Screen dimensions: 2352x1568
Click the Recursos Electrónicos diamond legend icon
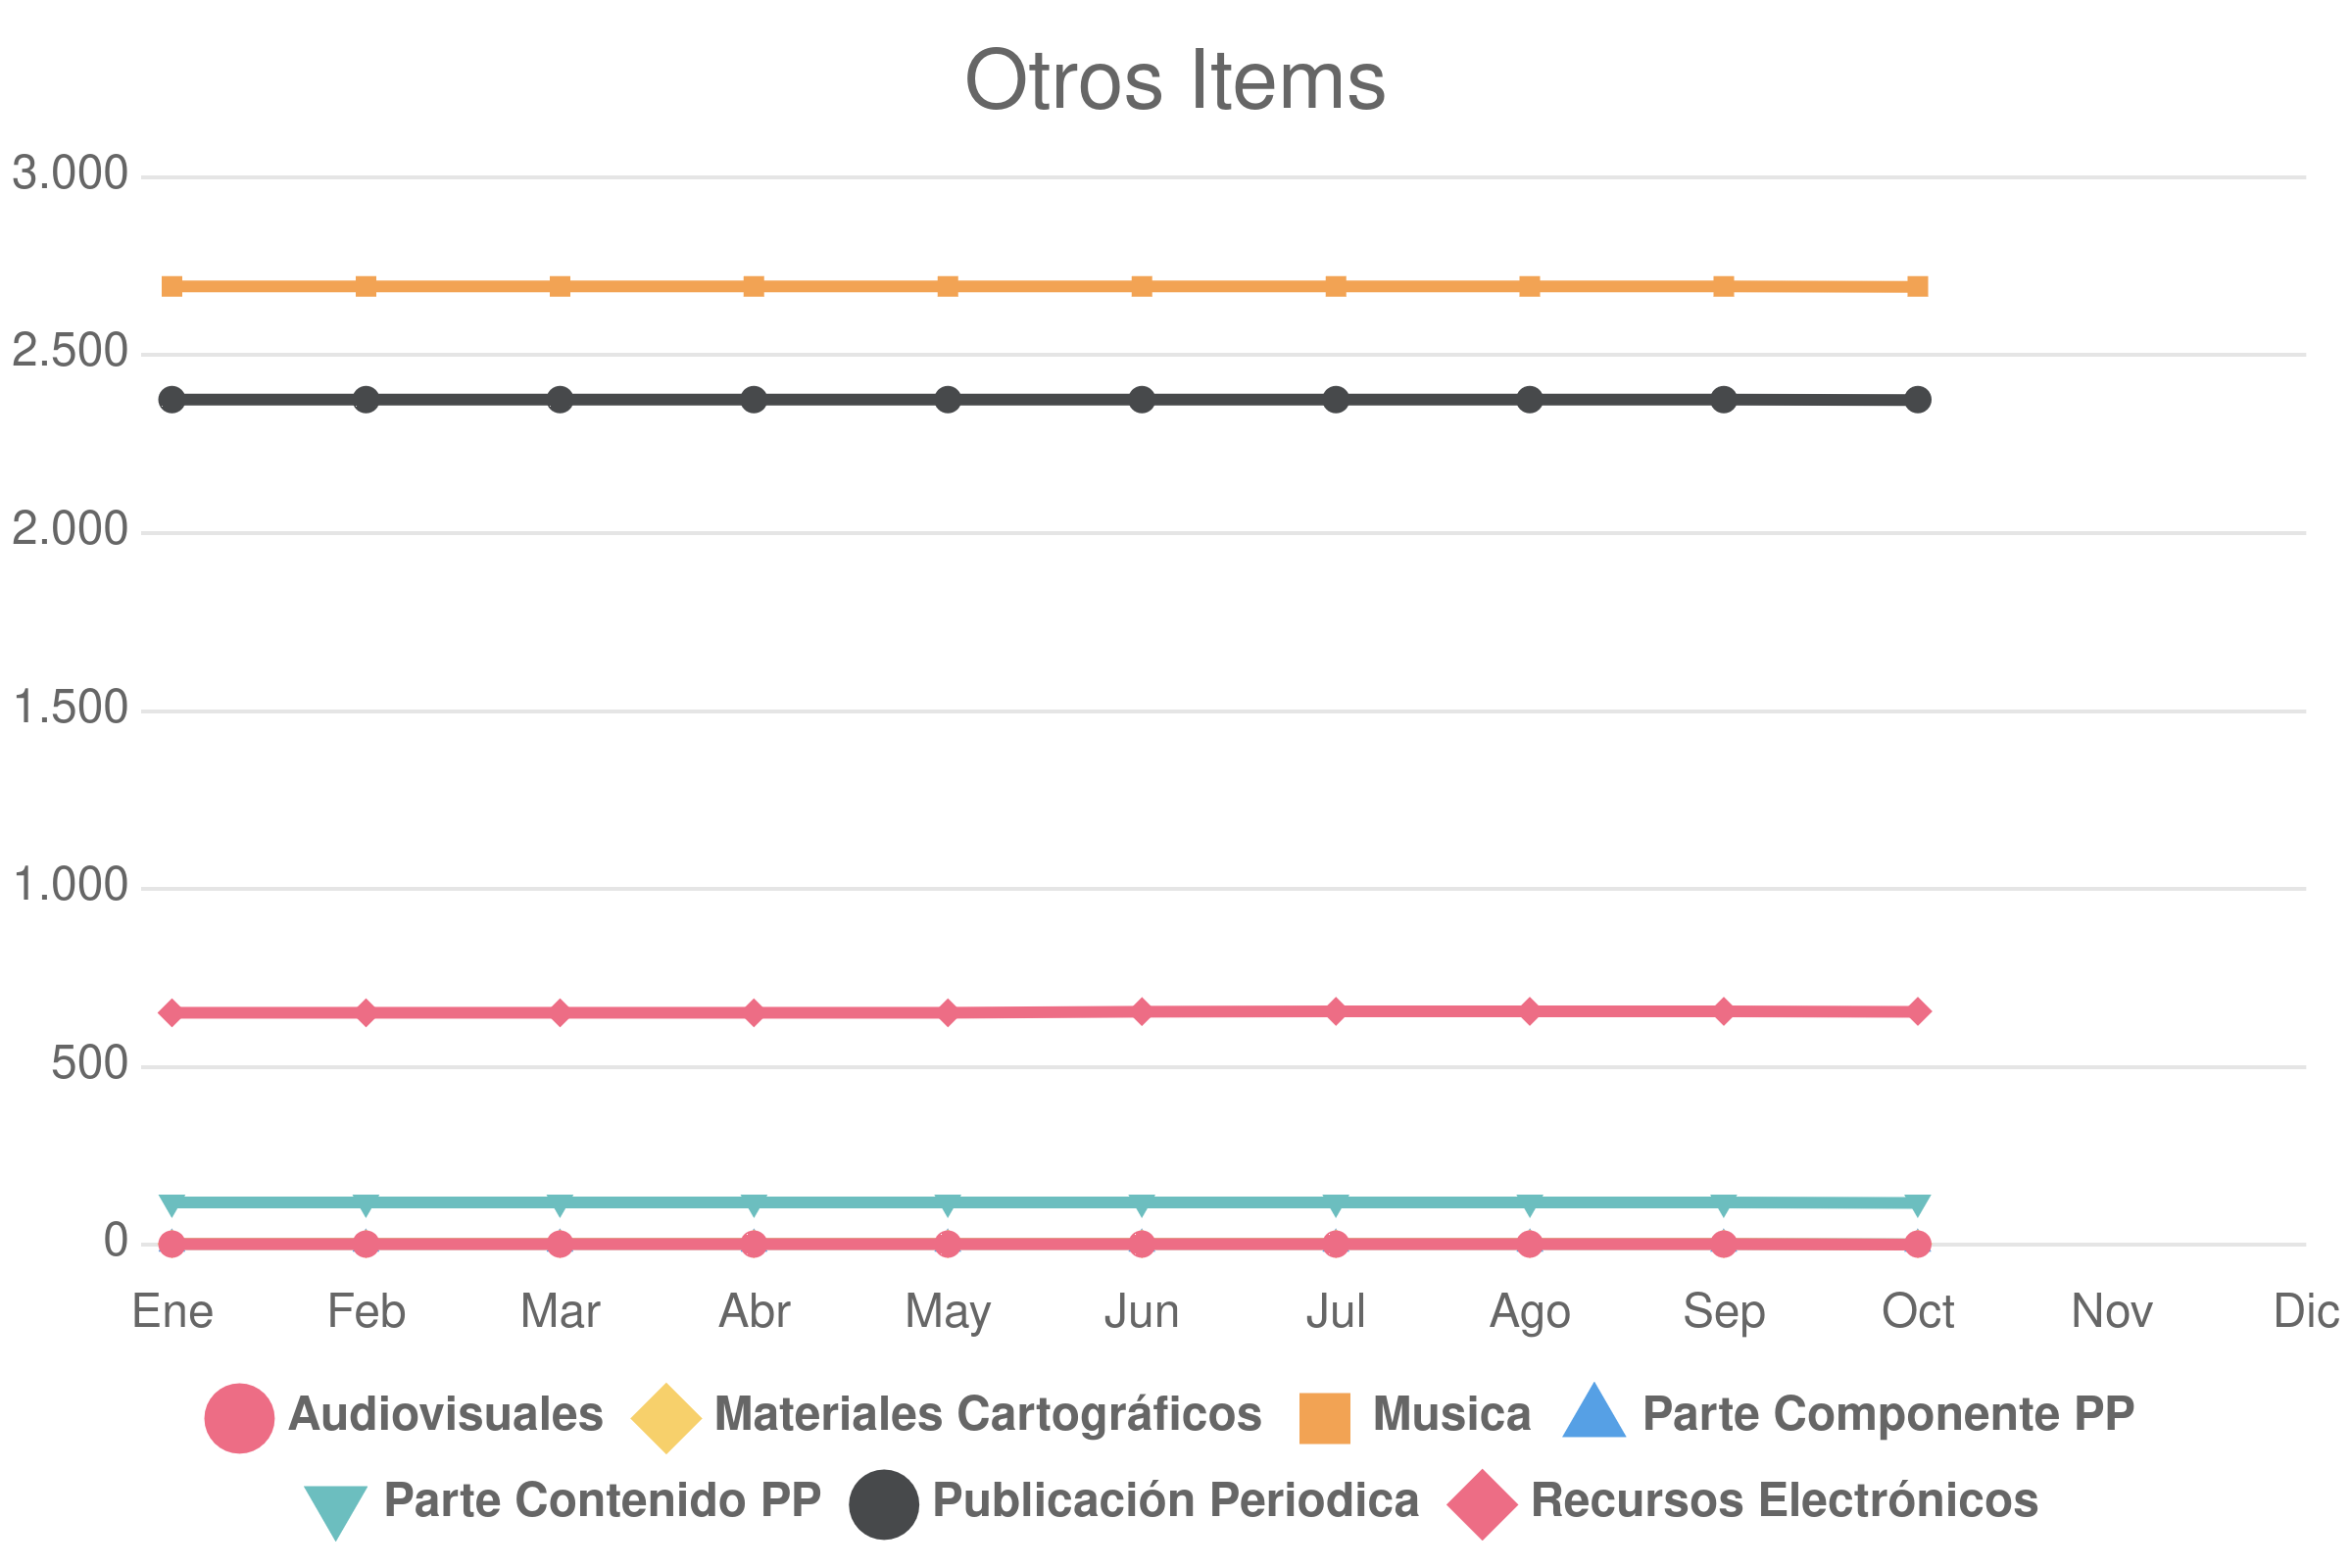(x=1482, y=1505)
